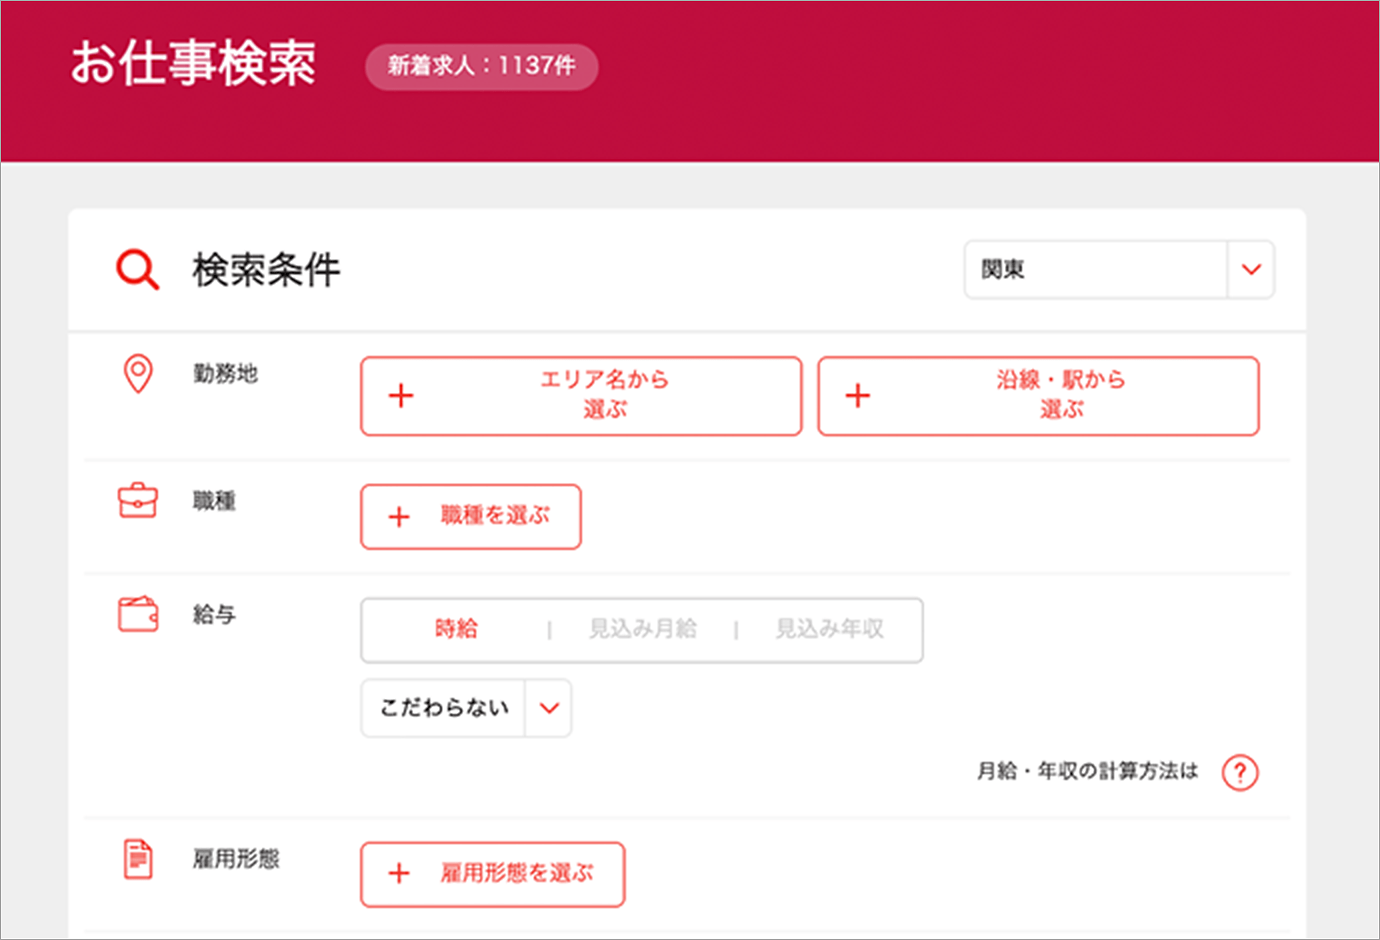Click the 検索条件 heading text
1380x940 pixels.
coord(266,270)
